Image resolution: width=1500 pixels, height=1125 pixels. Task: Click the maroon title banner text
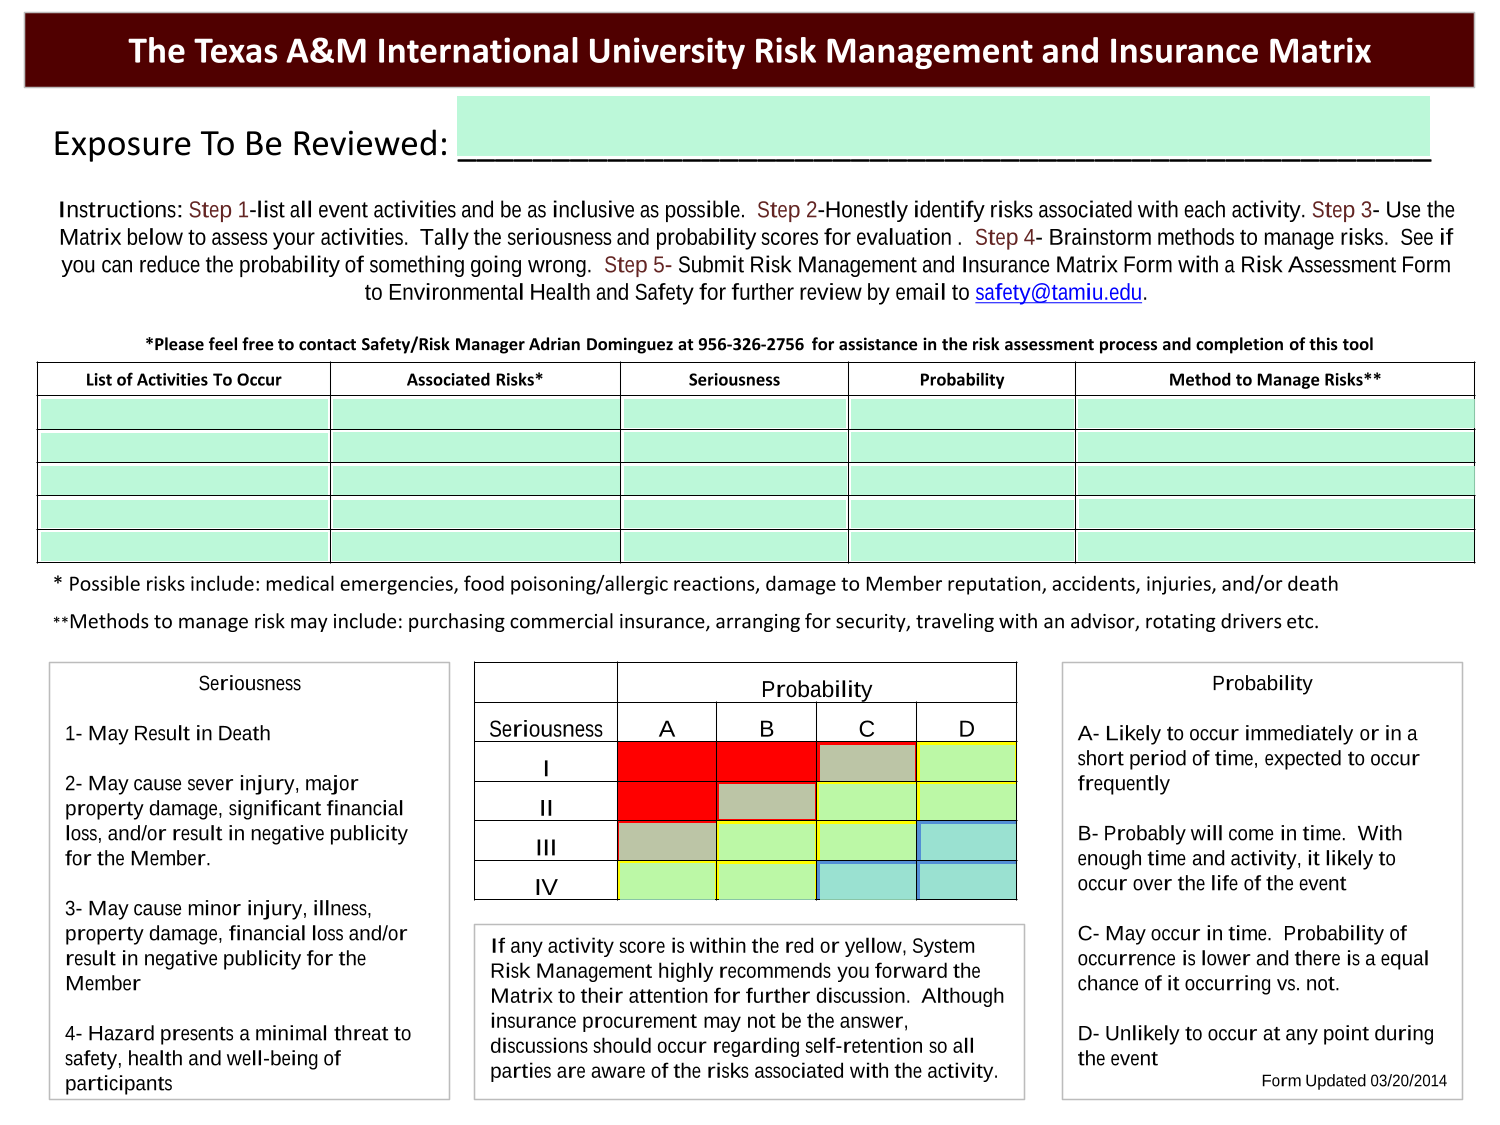coord(750,51)
